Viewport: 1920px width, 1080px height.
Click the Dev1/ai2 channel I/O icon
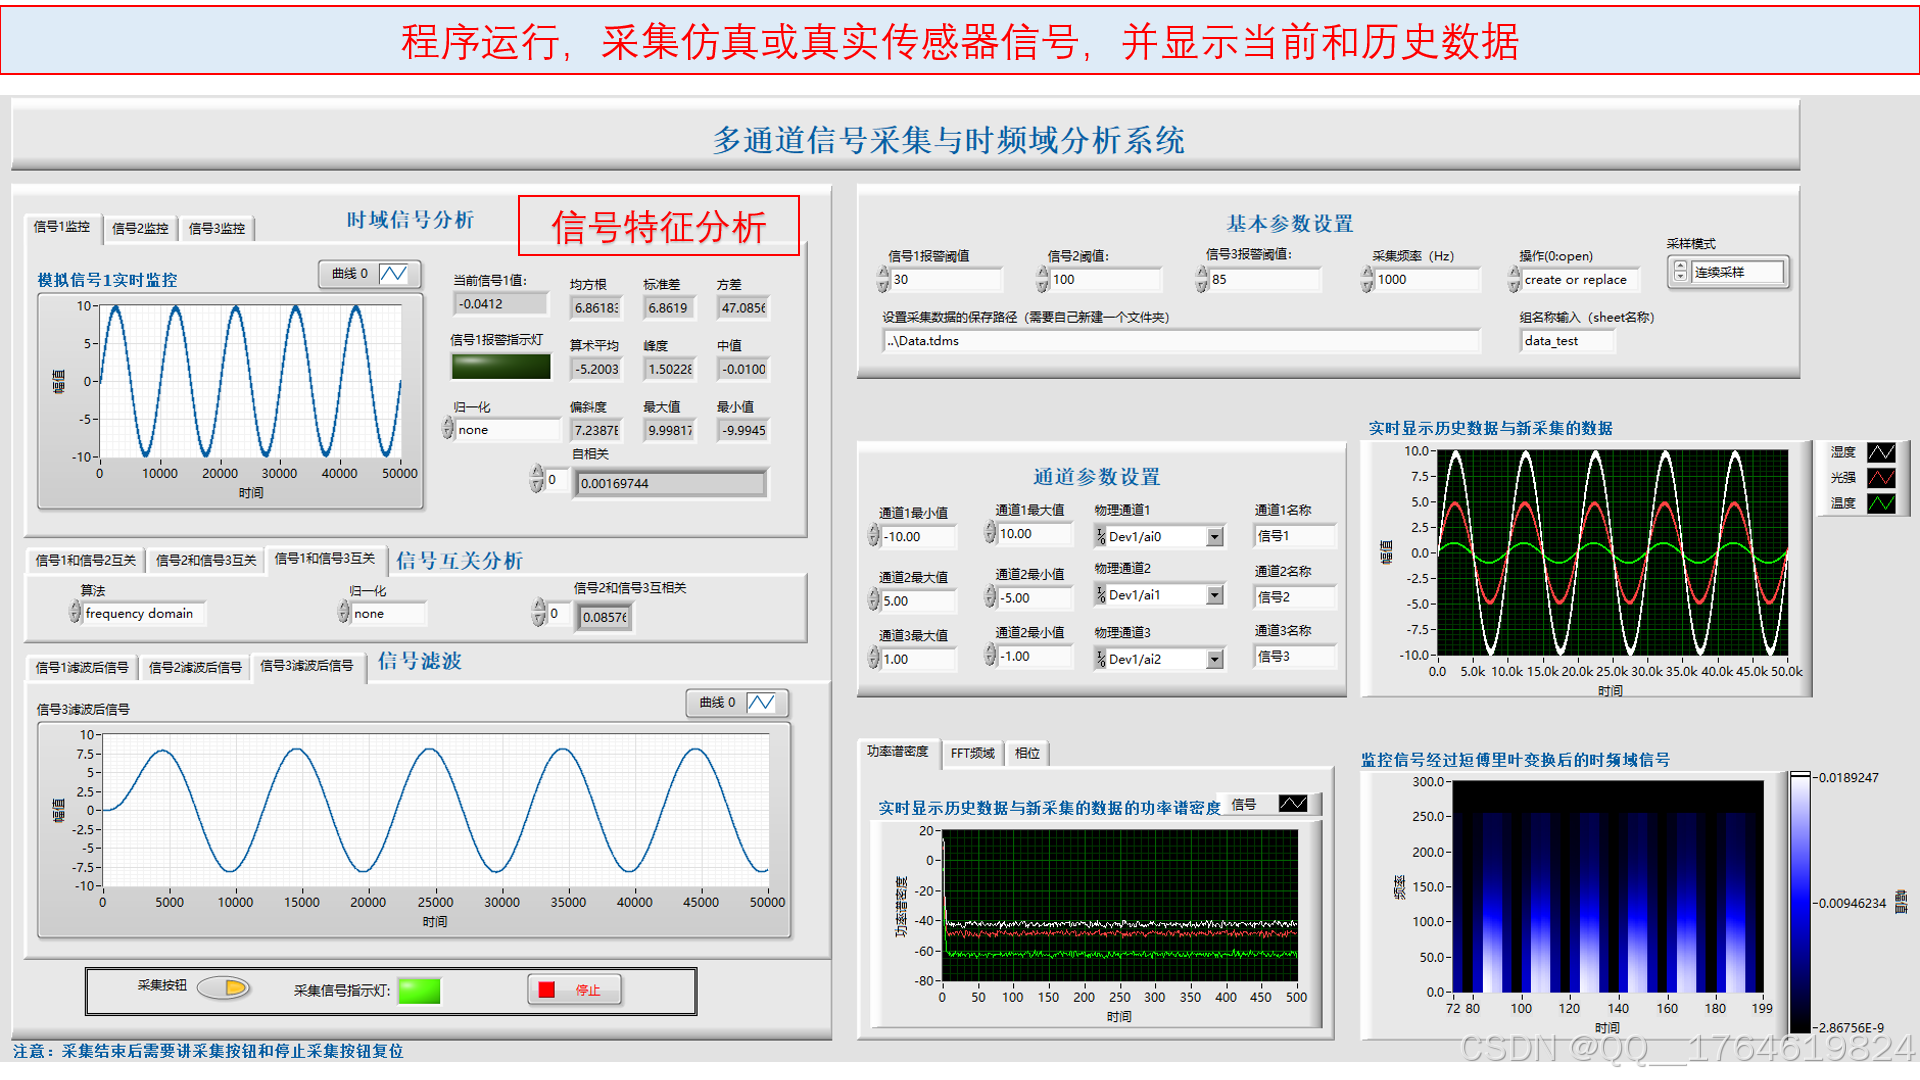[1101, 659]
